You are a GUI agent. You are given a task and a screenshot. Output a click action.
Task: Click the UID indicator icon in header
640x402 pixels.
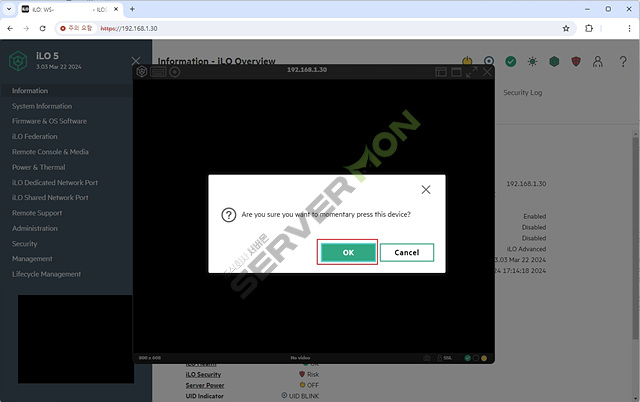point(489,61)
